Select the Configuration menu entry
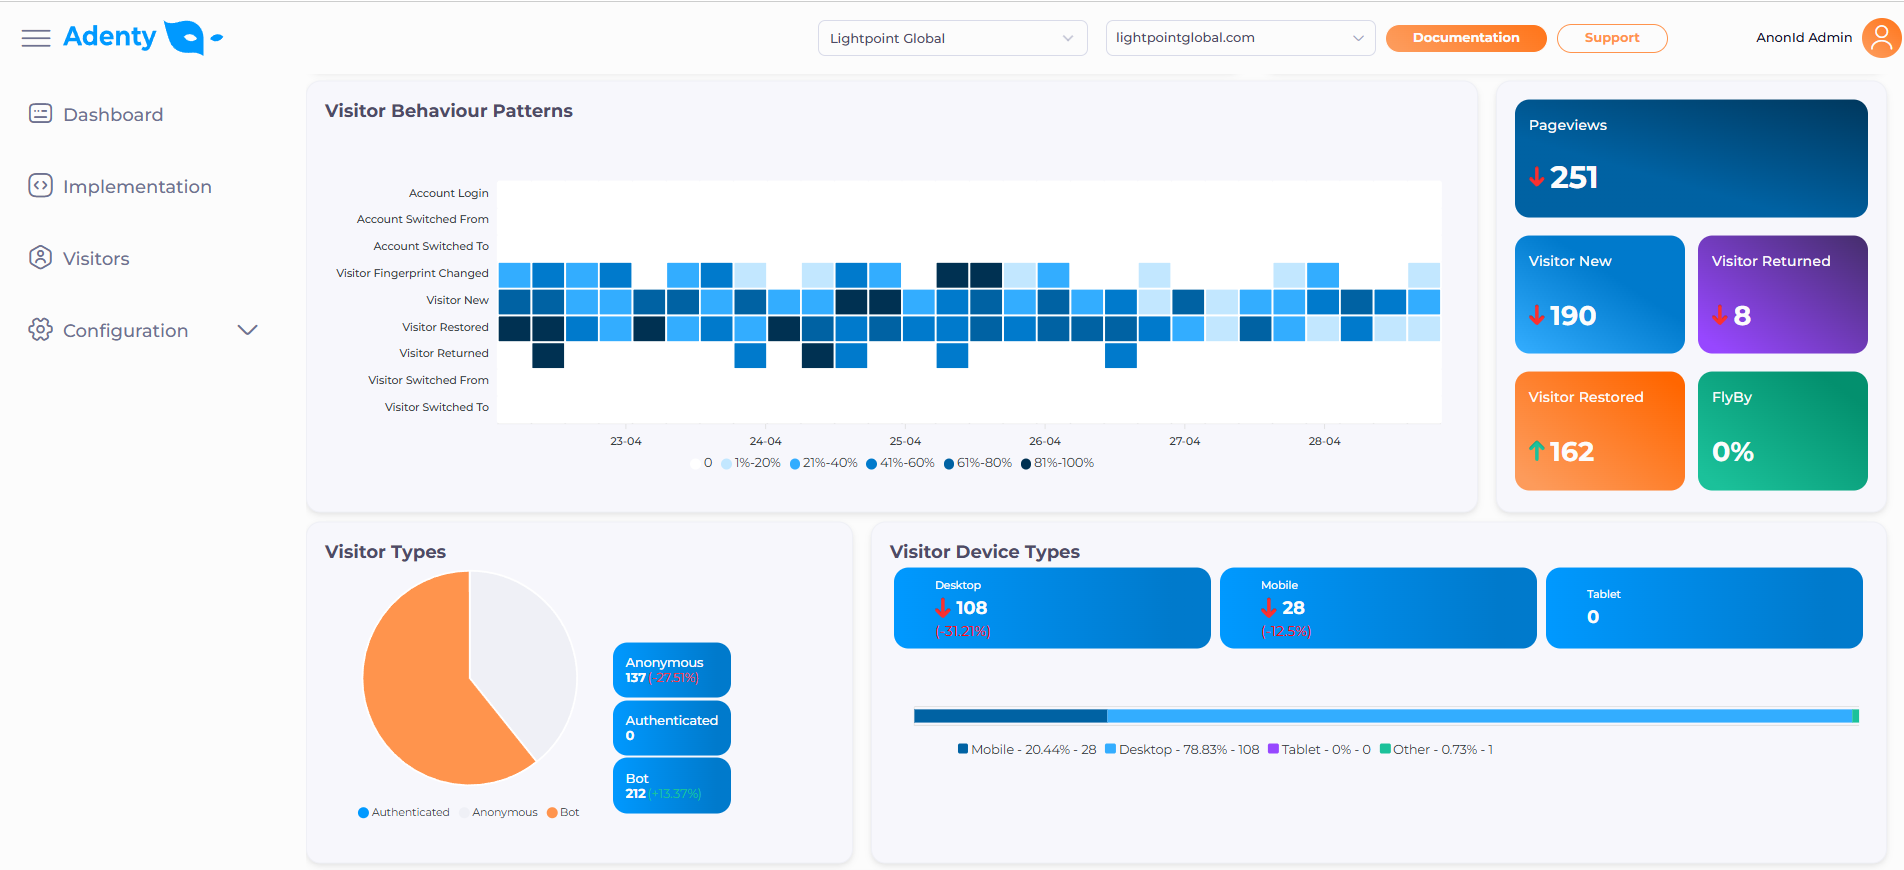 point(125,331)
